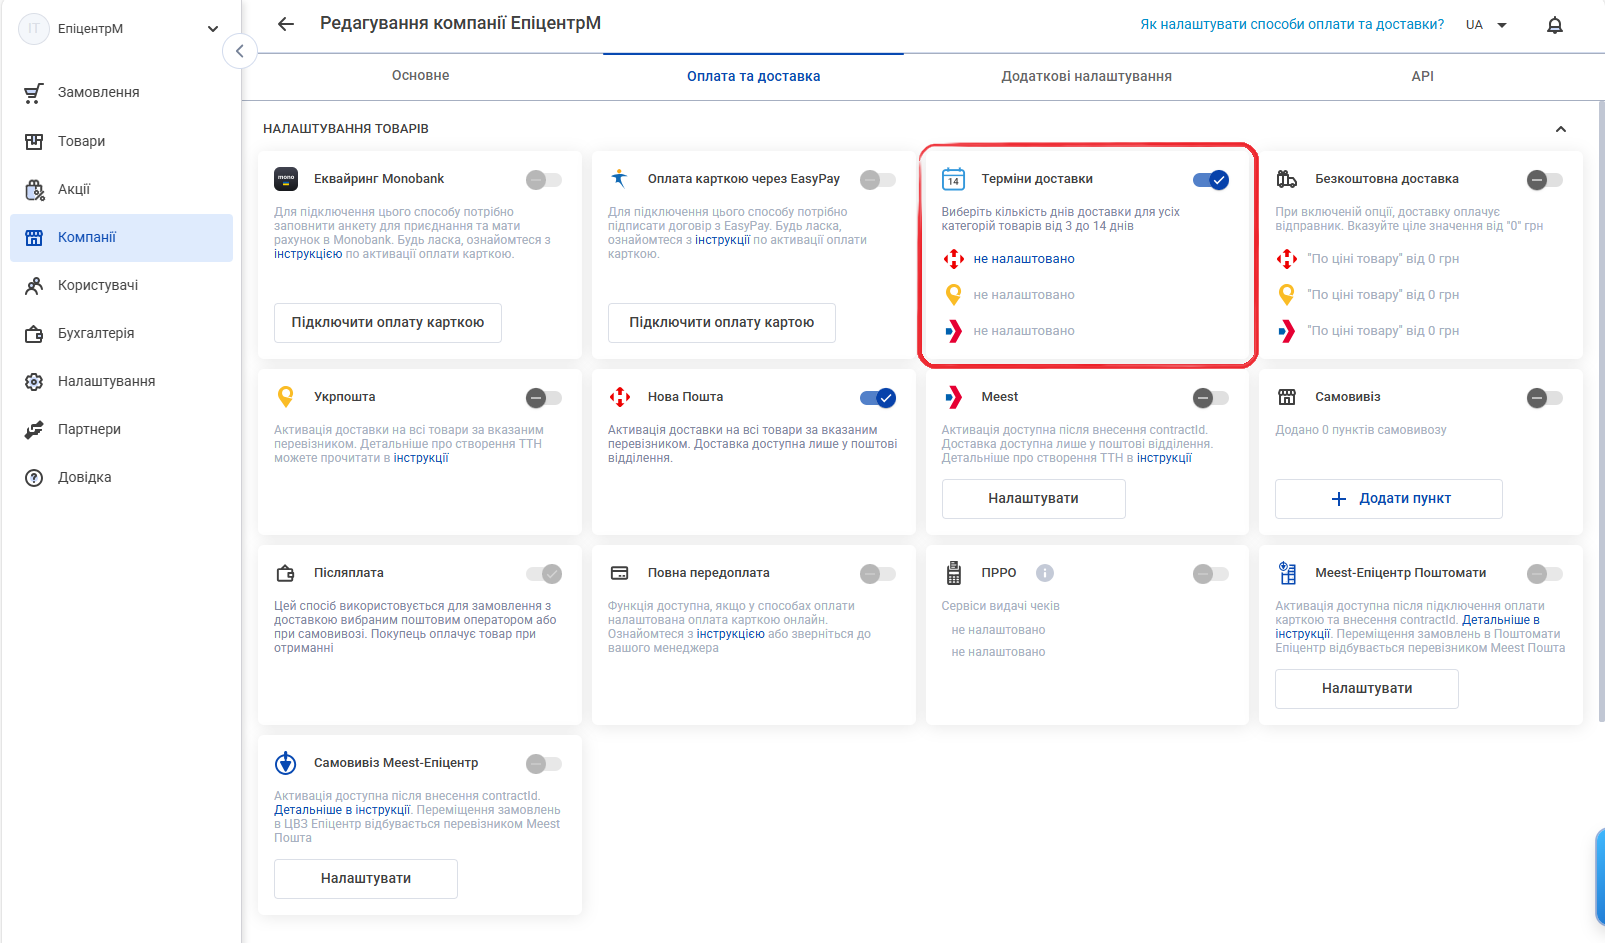Click Підключити оплату карткою for Monobank
Viewport: 1605px width, 943px height.
coord(388,323)
